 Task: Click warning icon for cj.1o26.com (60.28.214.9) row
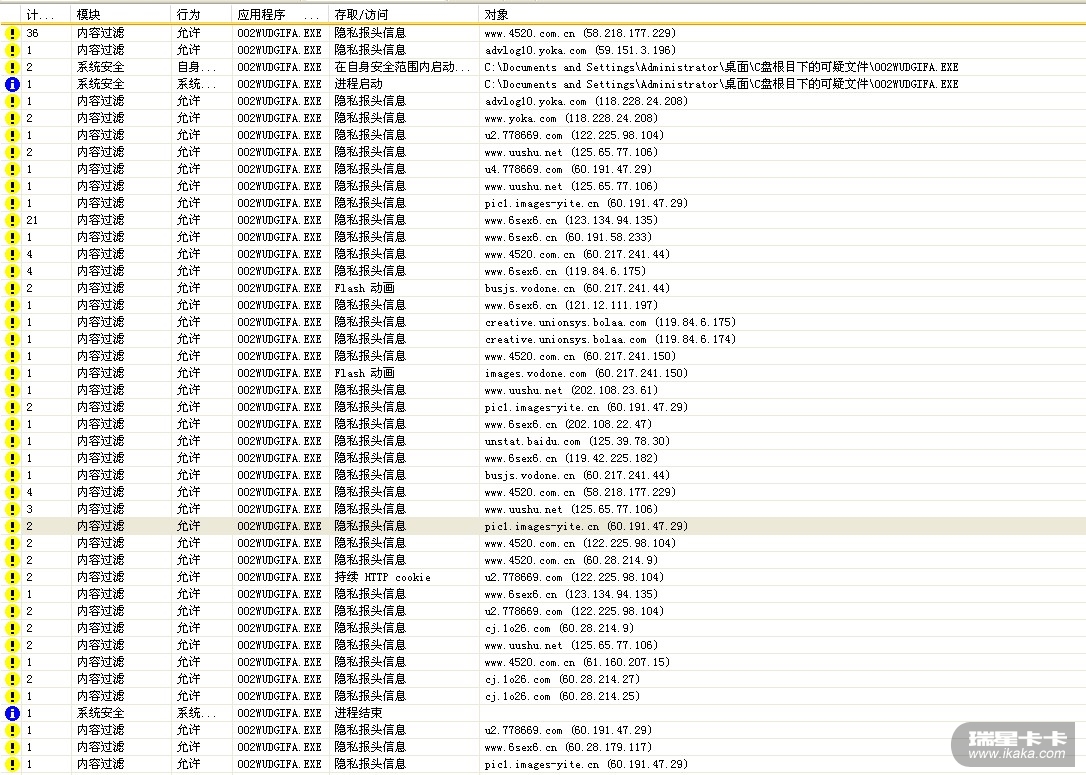coord(12,628)
